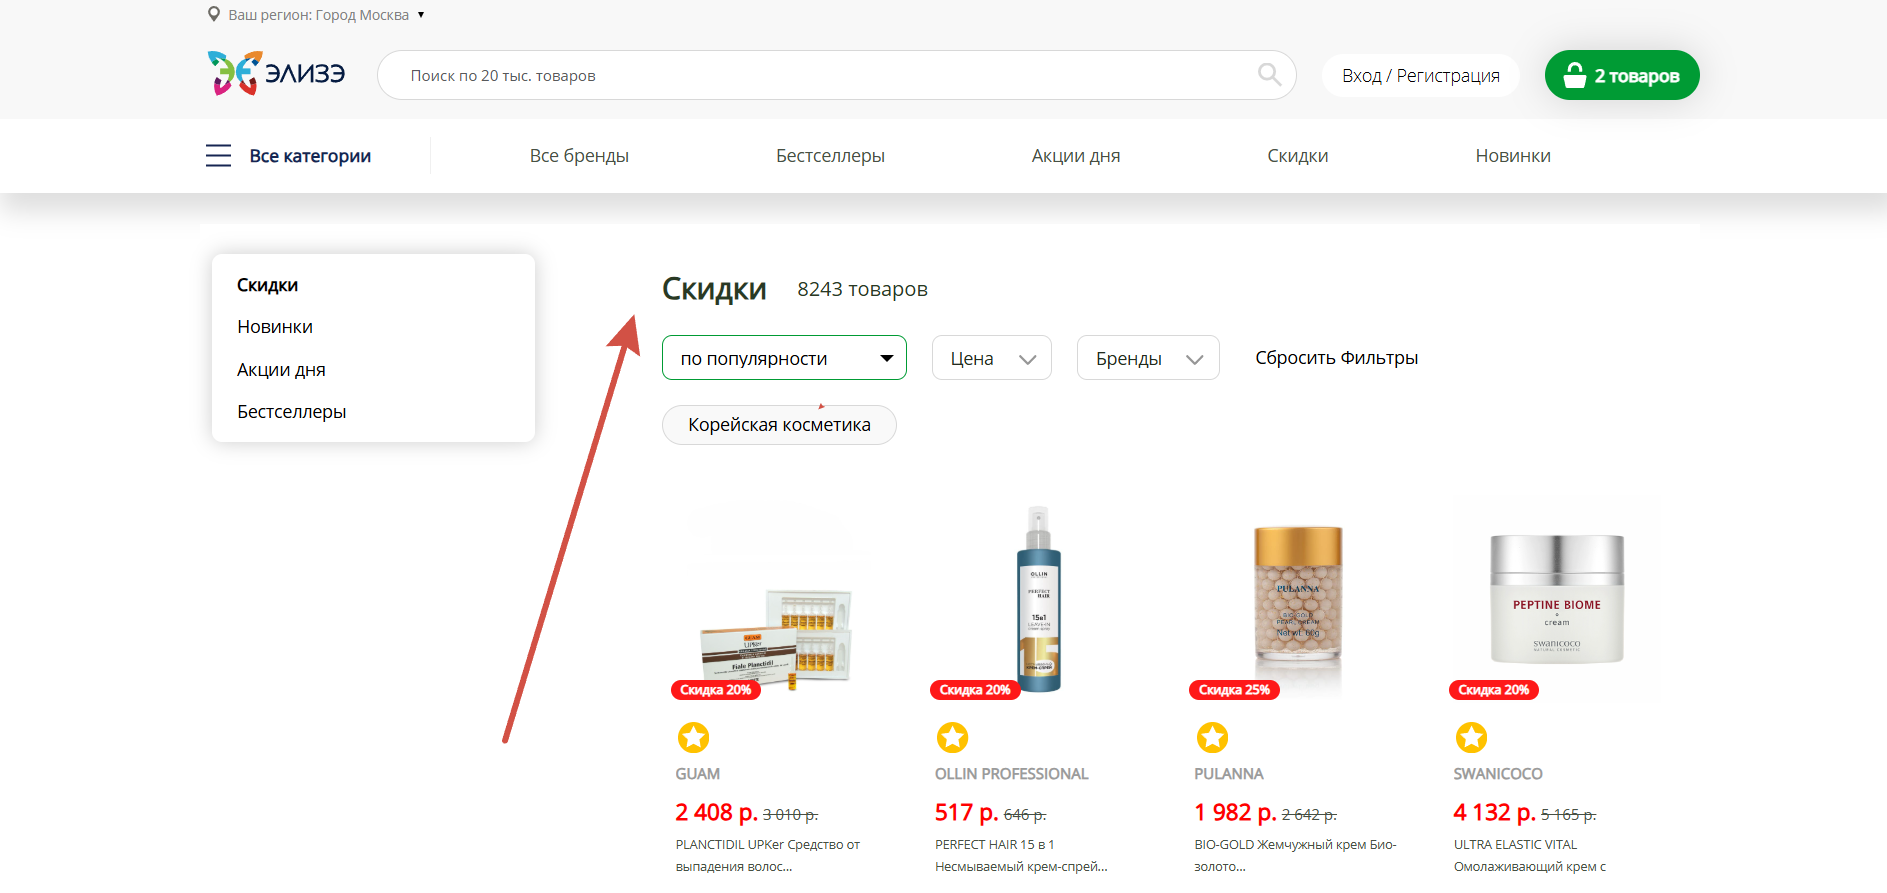Click the star icon above GUAM
Viewport: 1887px width, 893px height.
[x=693, y=738]
